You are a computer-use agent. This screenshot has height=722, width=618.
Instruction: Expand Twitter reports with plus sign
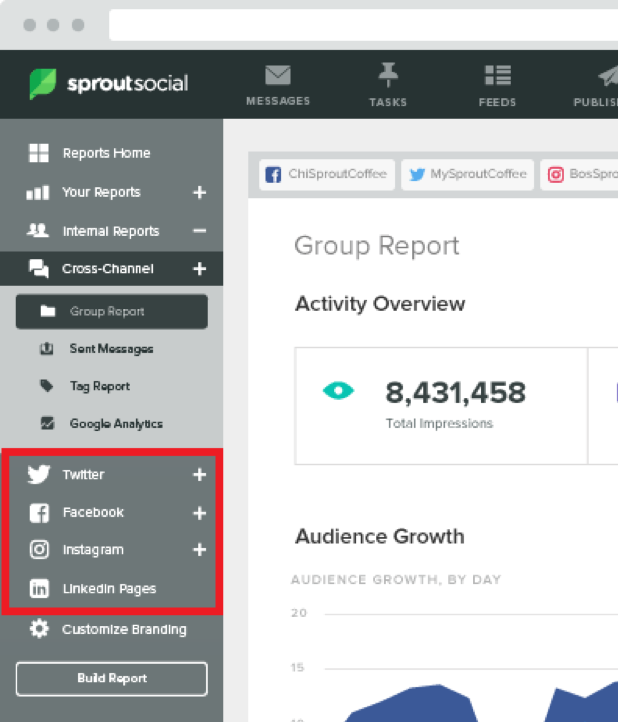pos(199,475)
